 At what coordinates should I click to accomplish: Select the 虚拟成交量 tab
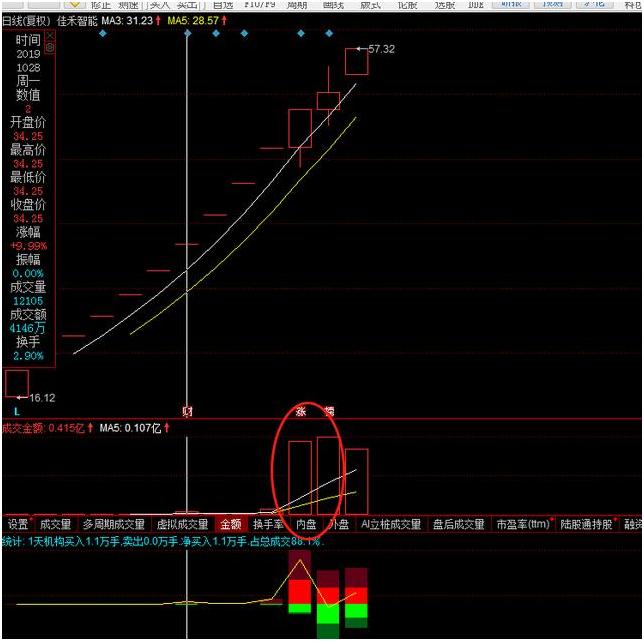pyautogui.click(x=182, y=524)
